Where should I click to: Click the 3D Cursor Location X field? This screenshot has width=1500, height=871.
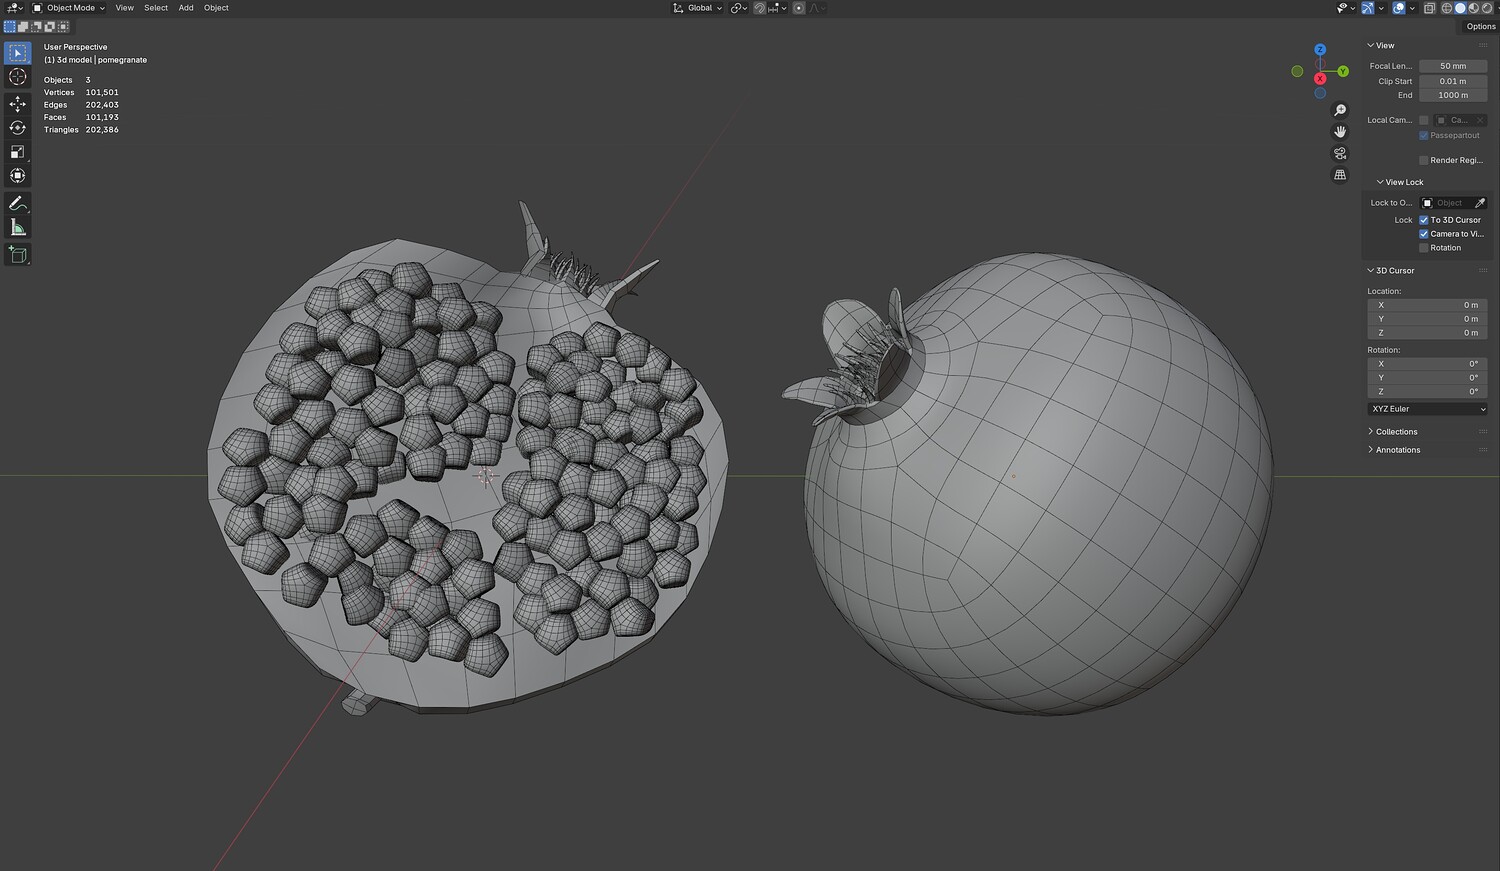click(x=1427, y=305)
